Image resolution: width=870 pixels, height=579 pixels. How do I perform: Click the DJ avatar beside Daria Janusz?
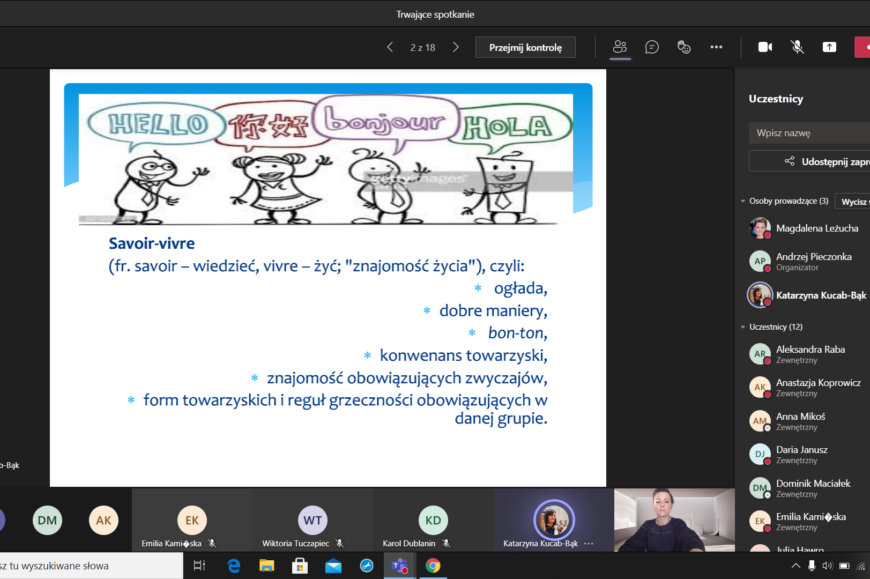[x=760, y=454]
